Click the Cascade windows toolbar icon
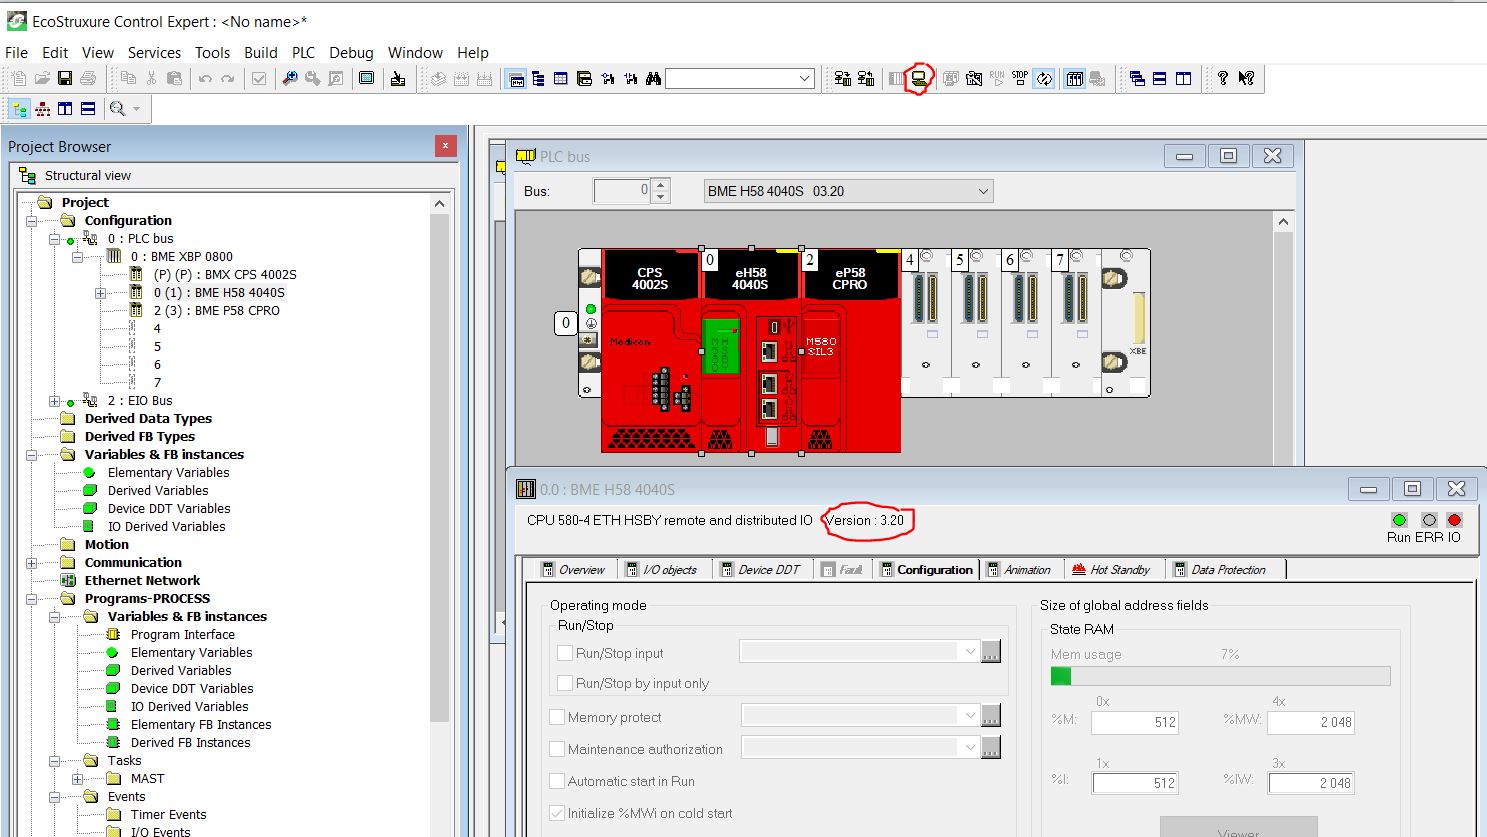 1137,78
